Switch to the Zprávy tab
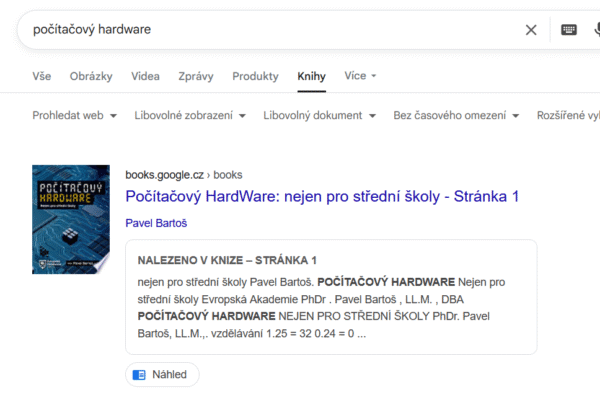Screen dimensions: 600x400 click(x=196, y=76)
